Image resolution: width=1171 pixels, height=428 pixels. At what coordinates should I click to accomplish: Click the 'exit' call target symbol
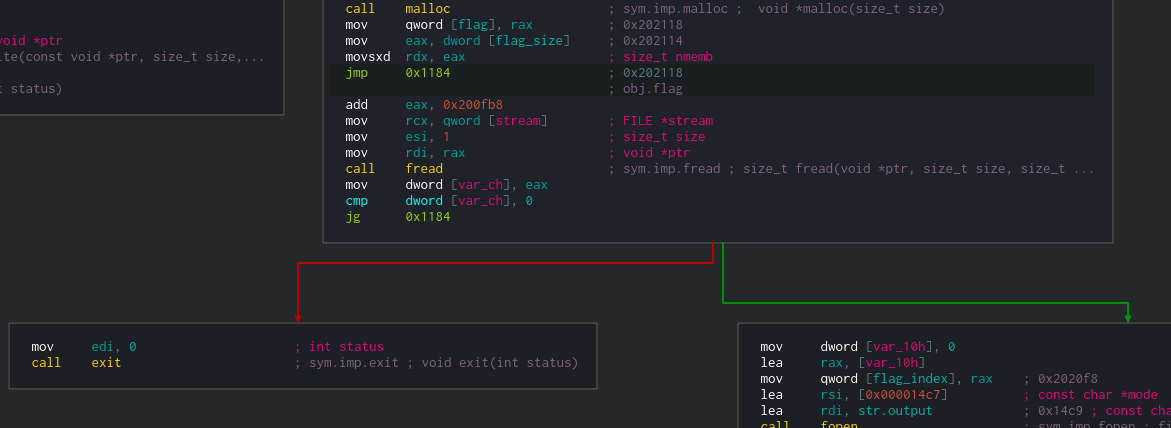click(x=106, y=363)
